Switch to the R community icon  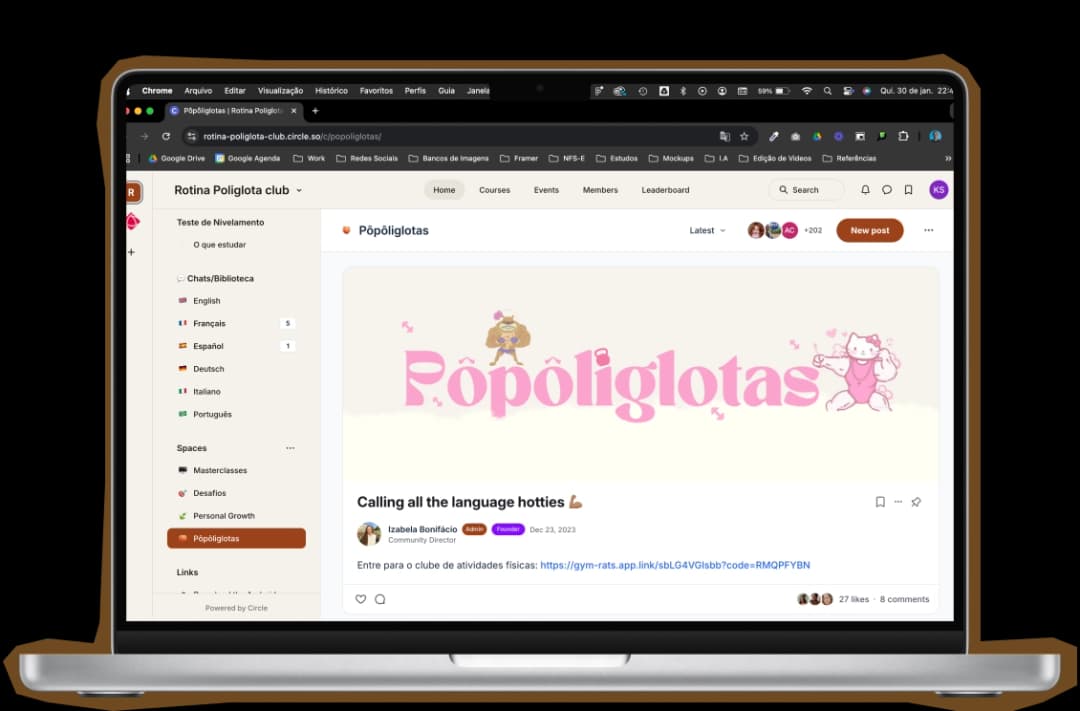pos(133,192)
